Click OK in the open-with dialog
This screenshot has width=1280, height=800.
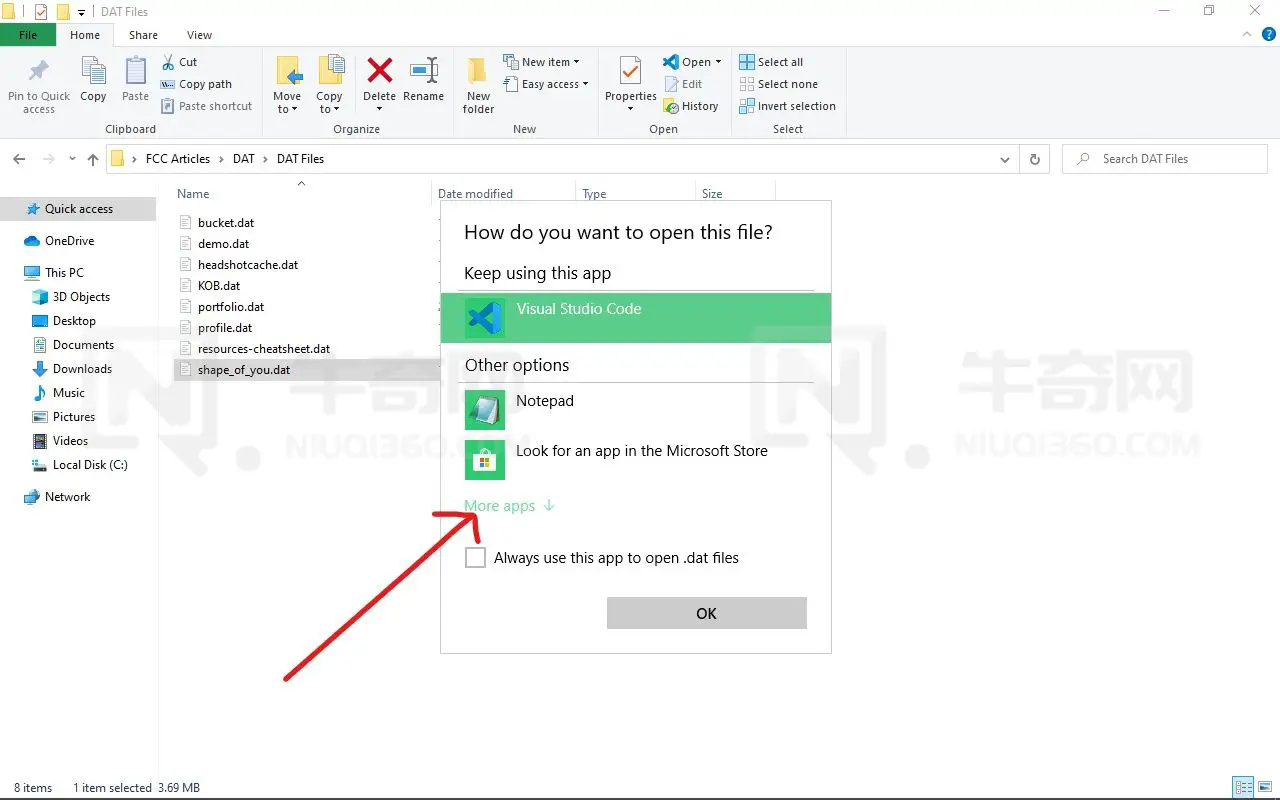point(706,613)
